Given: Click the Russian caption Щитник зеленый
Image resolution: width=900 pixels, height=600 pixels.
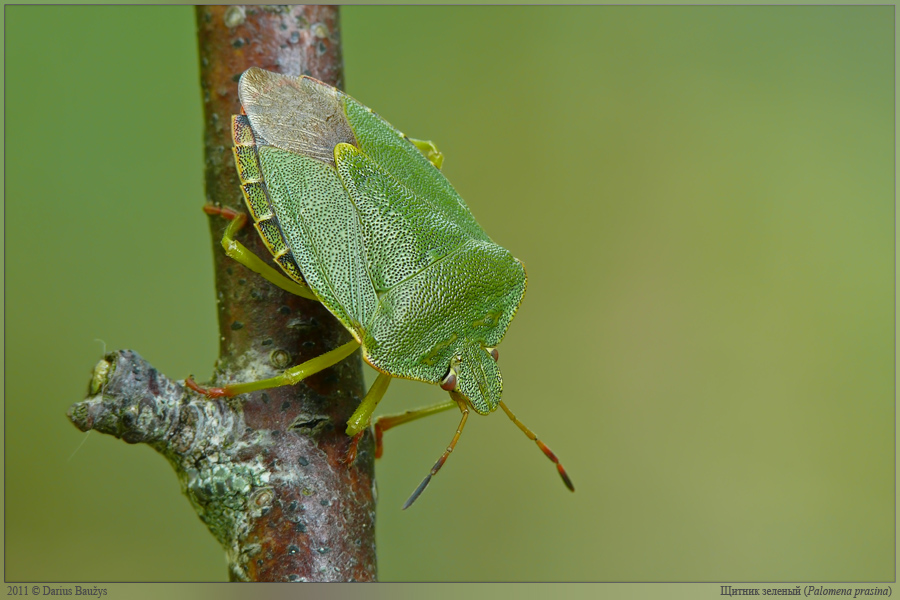Looking at the screenshot, I should pyautogui.click(x=760, y=591).
